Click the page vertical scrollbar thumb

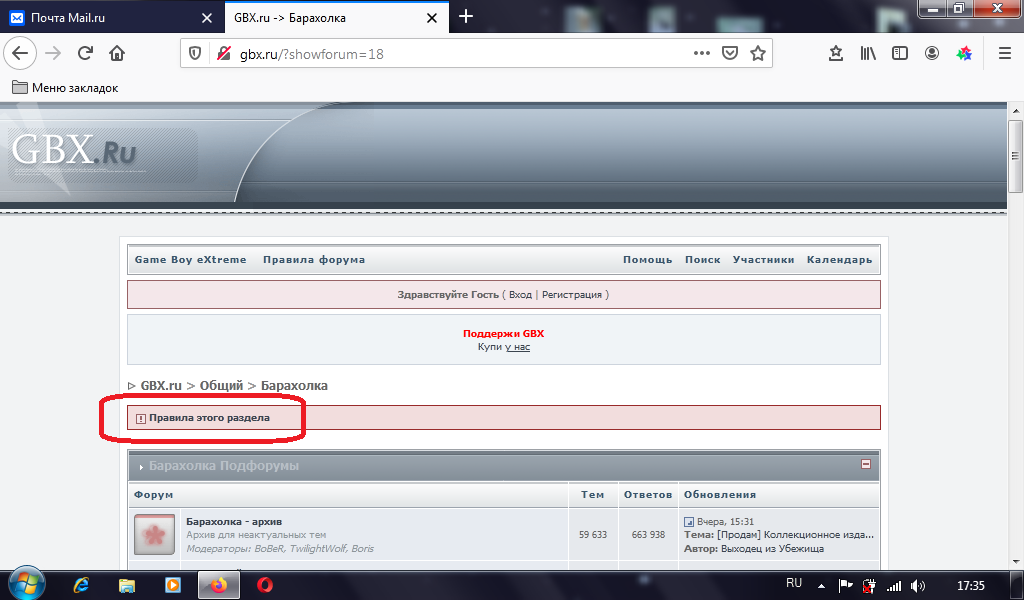[x=1015, y=156]
